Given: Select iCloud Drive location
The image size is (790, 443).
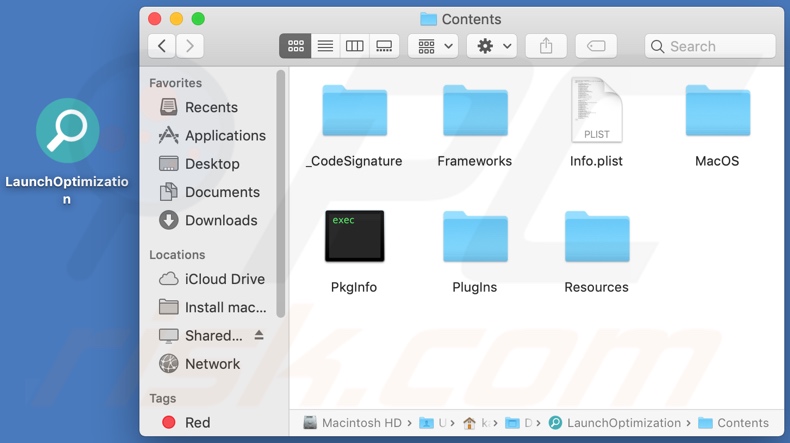Looking at the screenshot, I should [212, 279].
